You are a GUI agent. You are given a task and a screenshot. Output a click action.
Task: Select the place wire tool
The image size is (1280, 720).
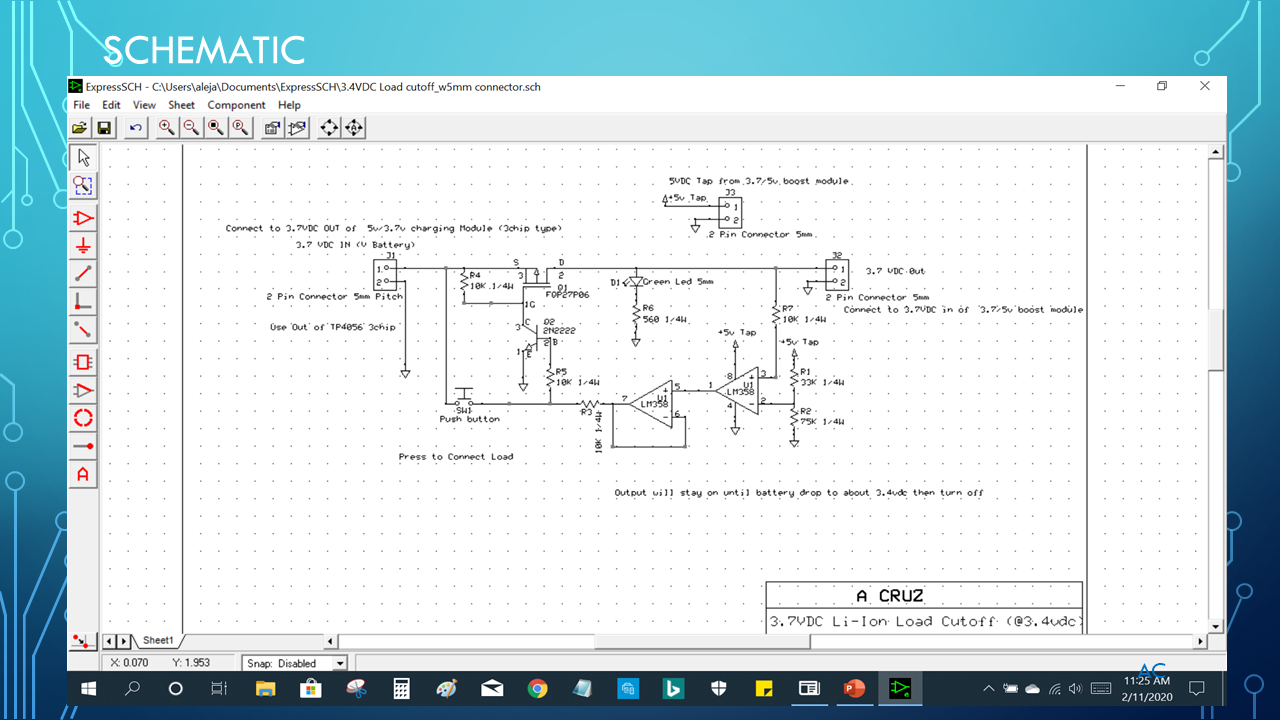[x=83, y=272]
